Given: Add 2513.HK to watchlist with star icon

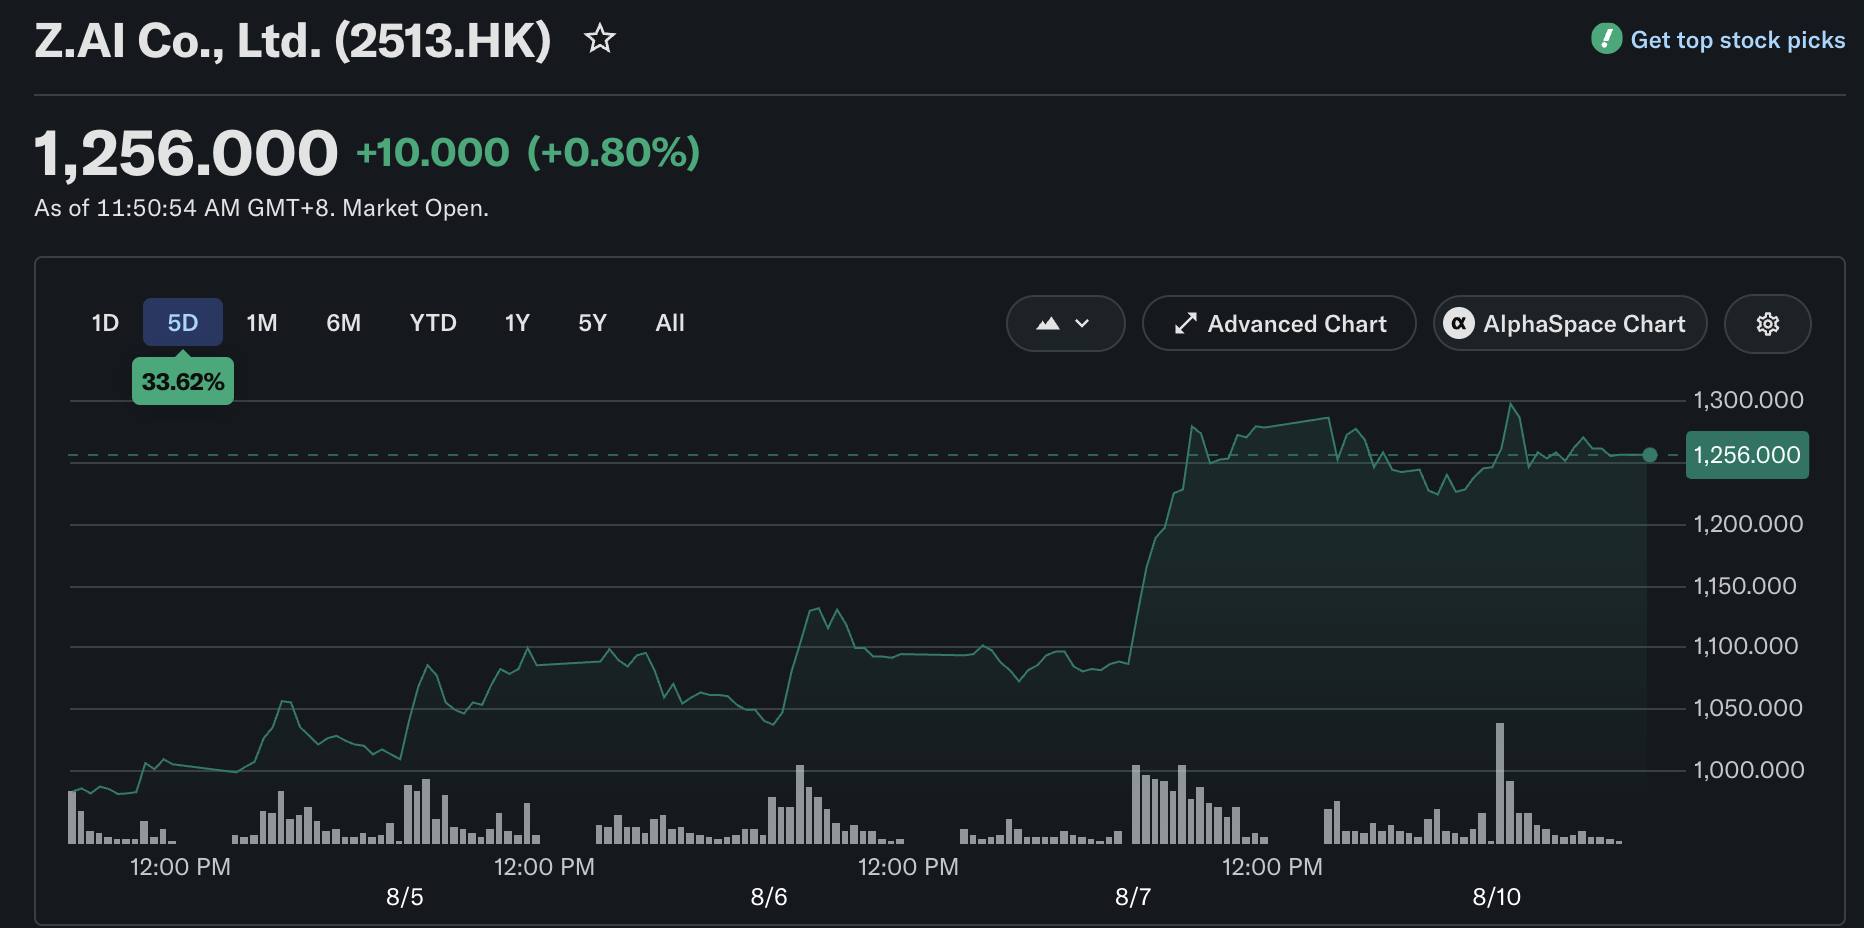Looking at the screenshot, I should (x=600, y=39).
